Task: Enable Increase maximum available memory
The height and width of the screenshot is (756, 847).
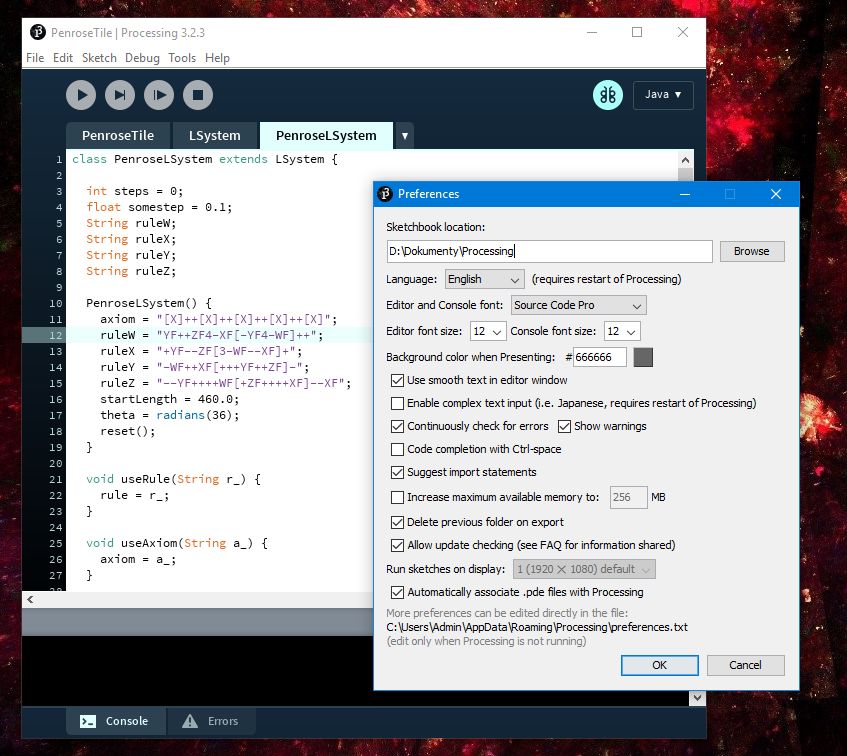Action: point(397,497)
